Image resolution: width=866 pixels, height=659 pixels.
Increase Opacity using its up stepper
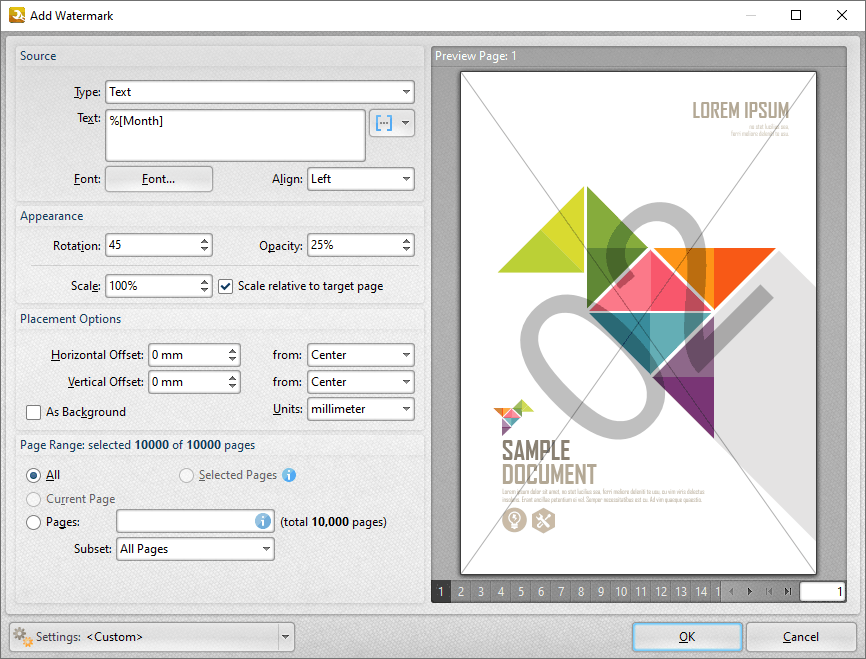(405, 239)
